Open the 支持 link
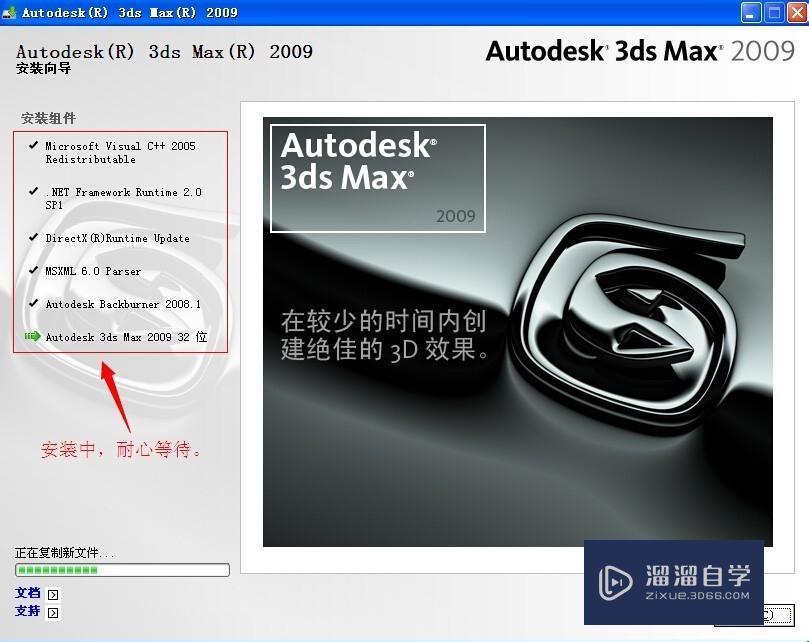 coord(25,612)
